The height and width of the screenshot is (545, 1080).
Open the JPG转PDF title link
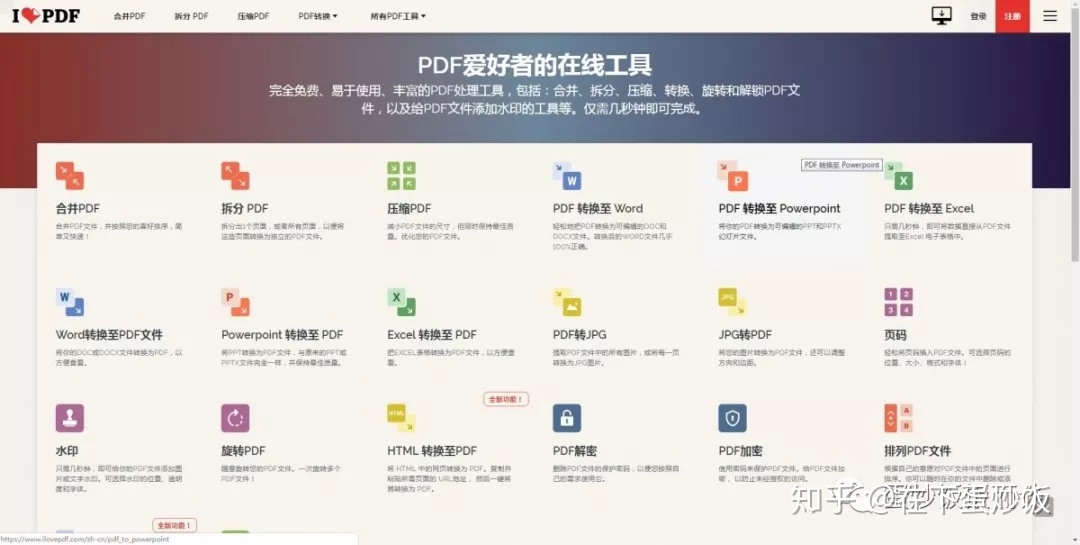(x=745, y=335)
